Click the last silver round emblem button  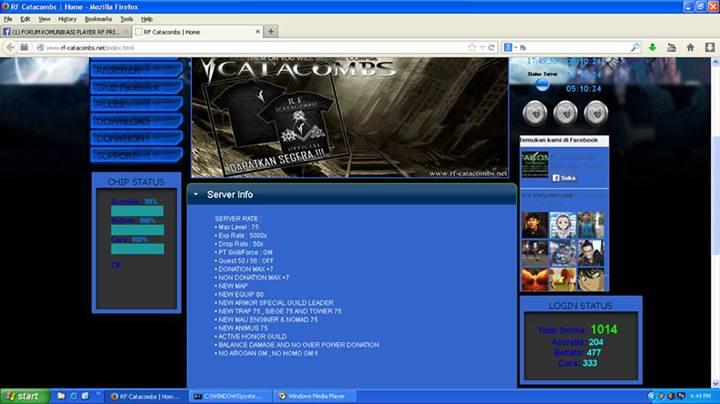[596, 113]
